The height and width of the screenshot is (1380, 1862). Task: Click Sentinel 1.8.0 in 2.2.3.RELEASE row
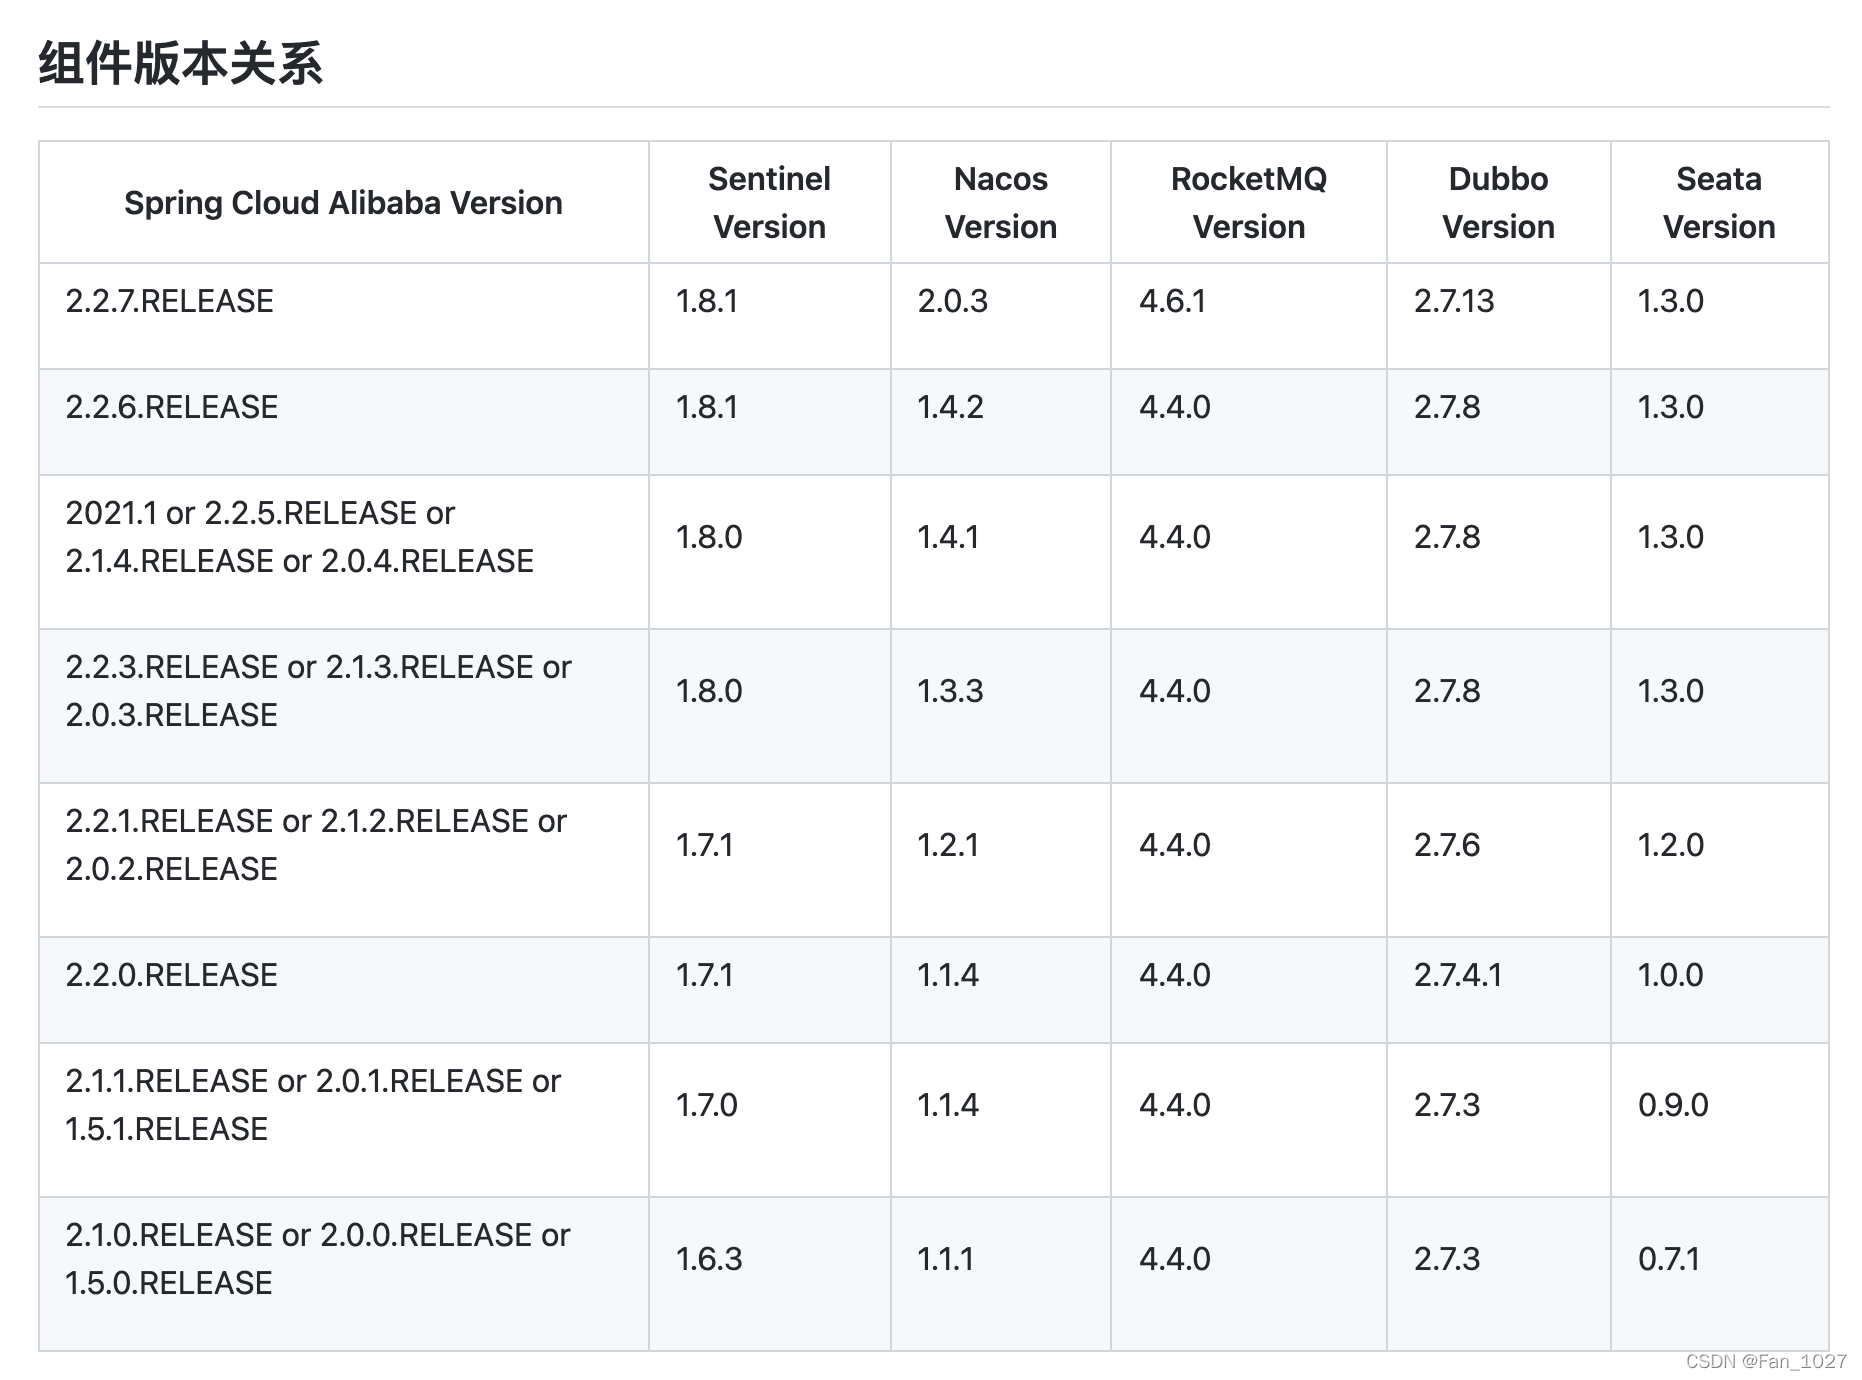709,691
